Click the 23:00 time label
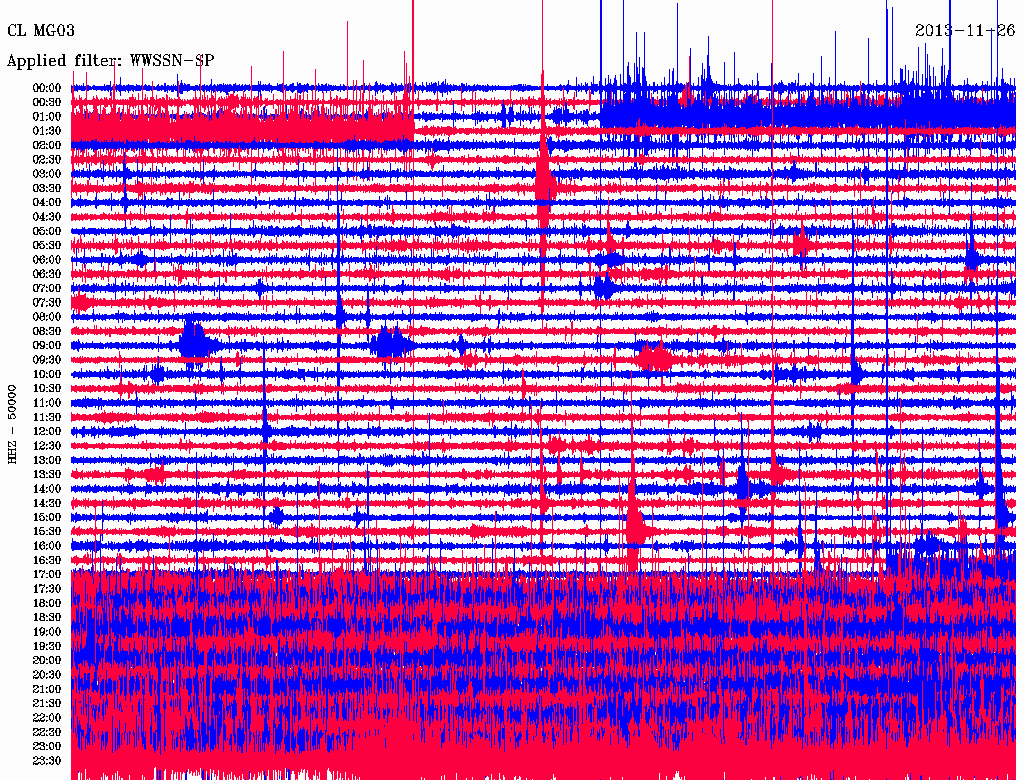This screenshot has height=780, width=1024. point(47,746)
